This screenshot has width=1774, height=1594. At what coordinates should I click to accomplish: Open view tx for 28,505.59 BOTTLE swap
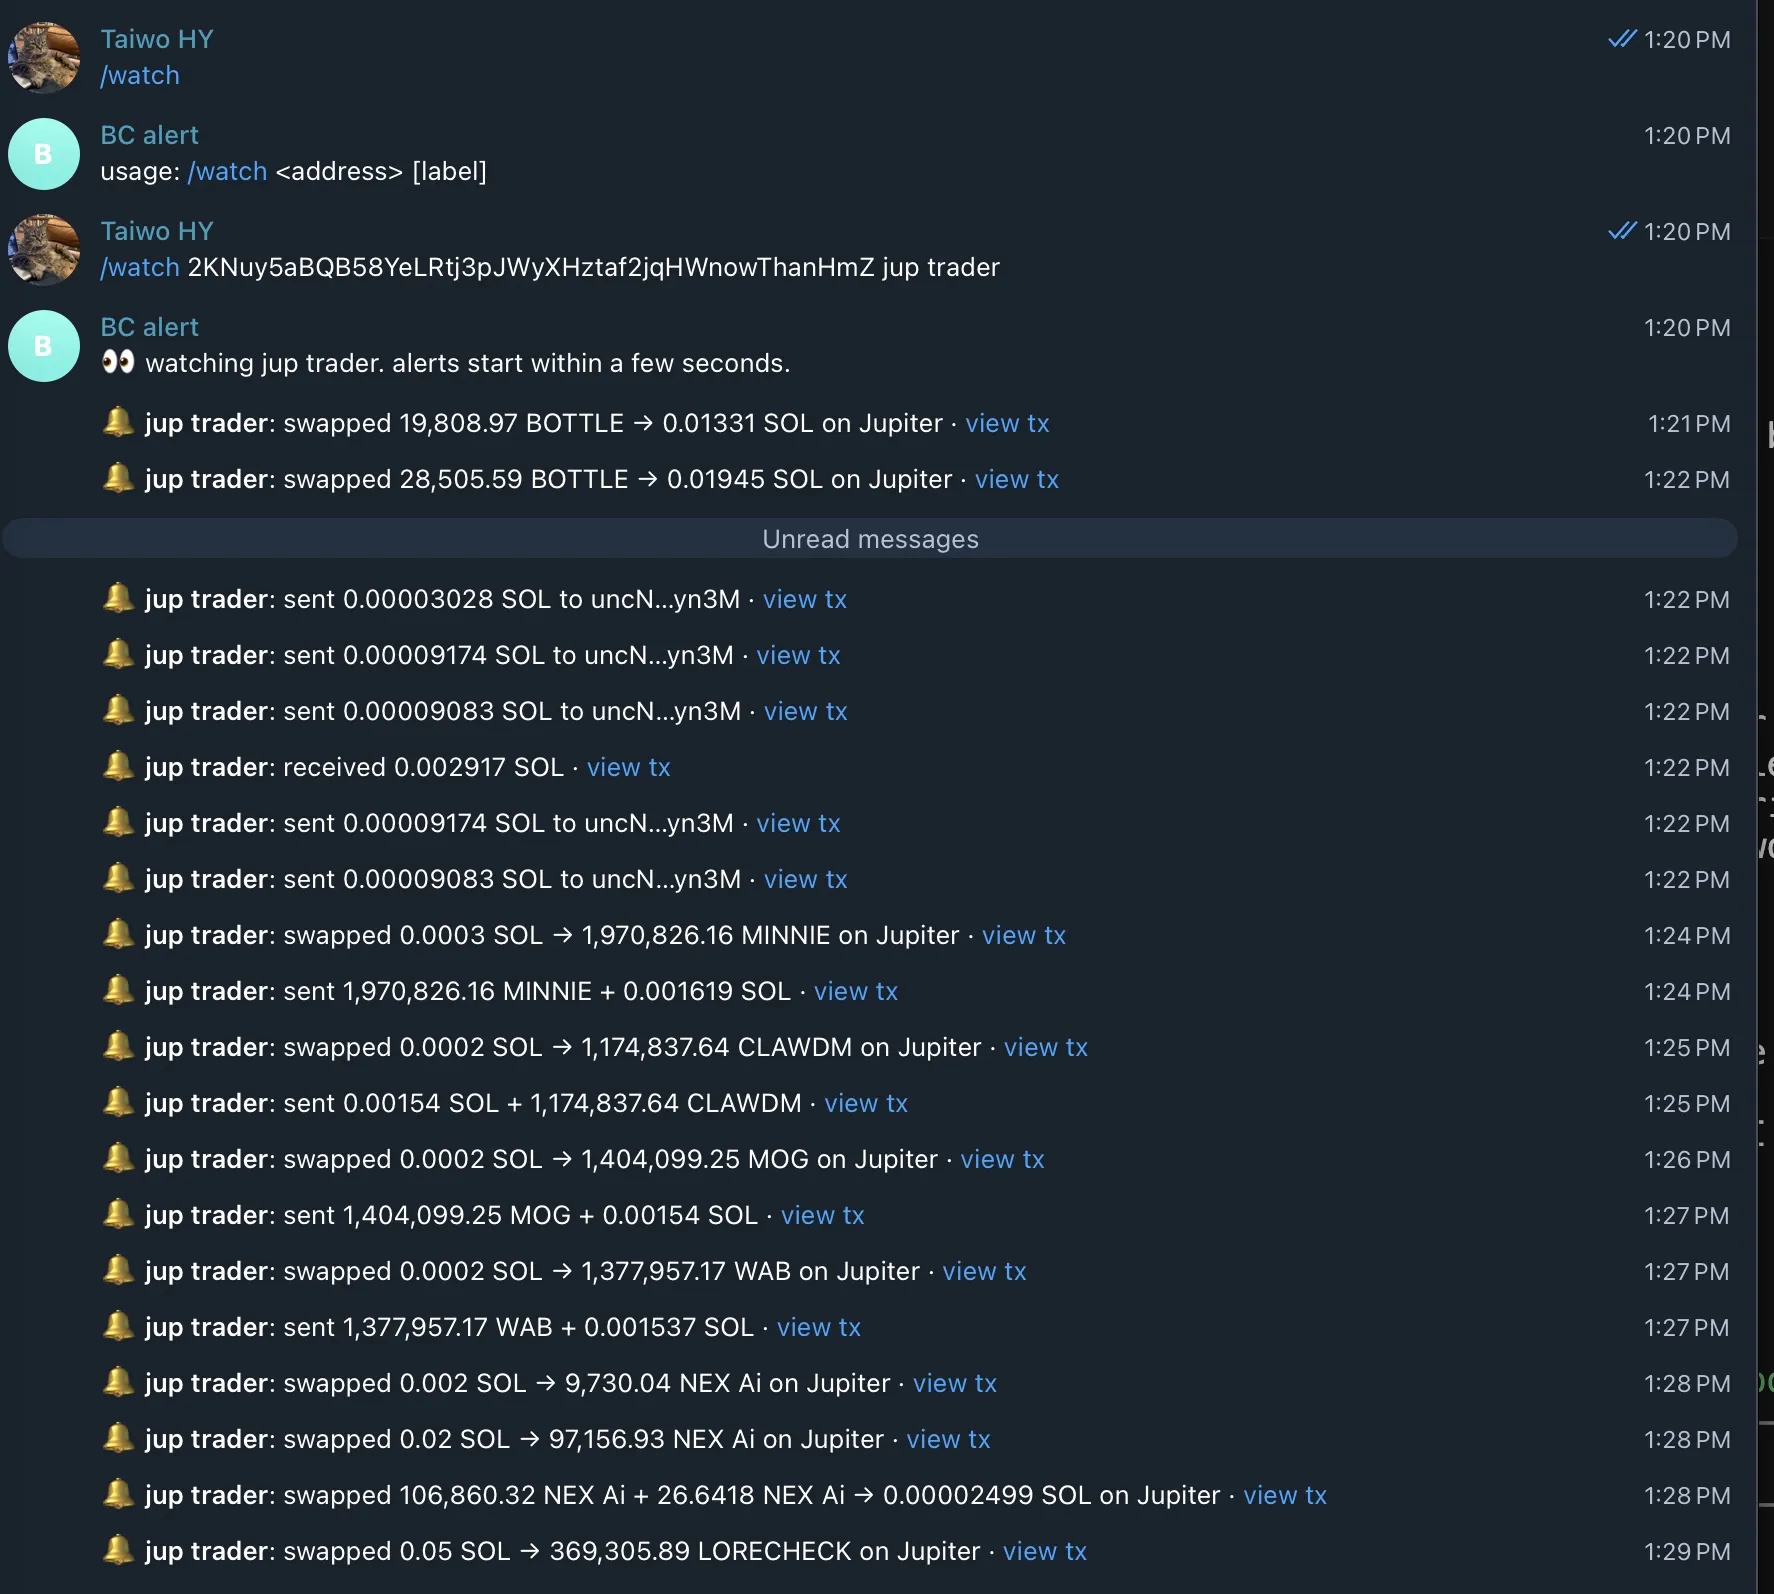(1017, 480)
